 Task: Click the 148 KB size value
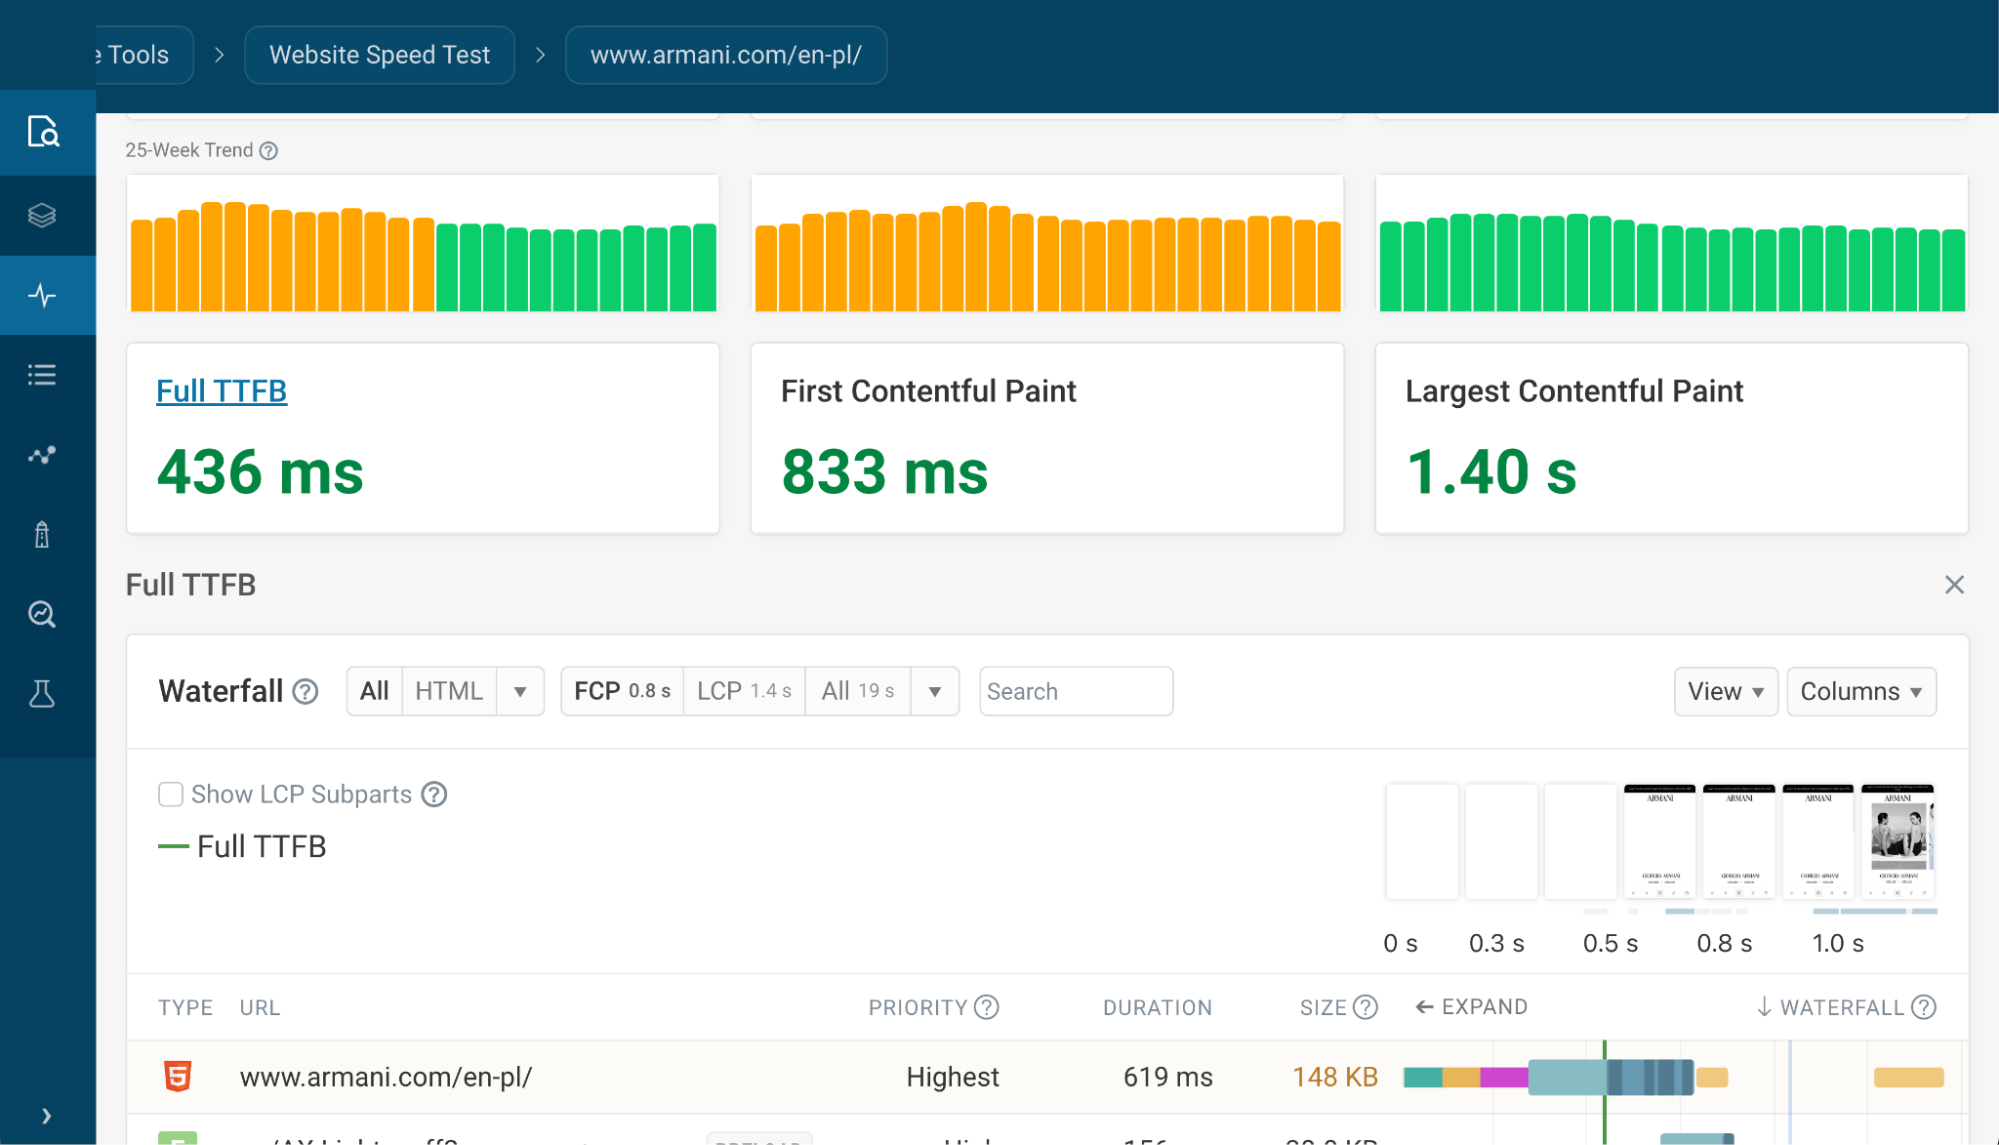tap(1335, 1077)
